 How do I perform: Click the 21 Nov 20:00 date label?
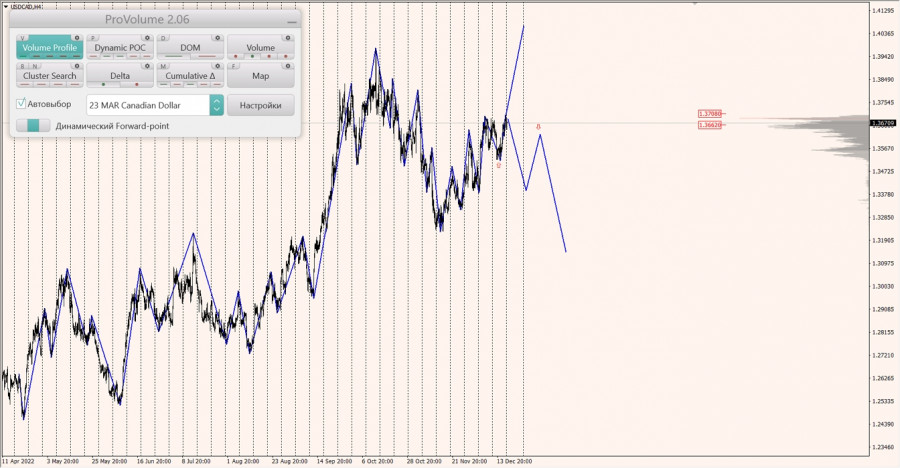pyautogui.click(x=470, y=461)
